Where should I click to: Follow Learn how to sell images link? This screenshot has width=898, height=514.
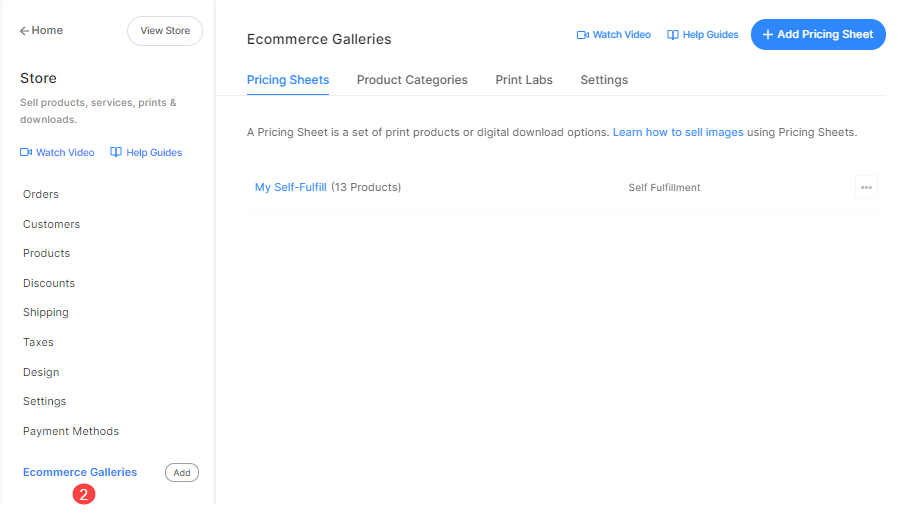(678, 132)
